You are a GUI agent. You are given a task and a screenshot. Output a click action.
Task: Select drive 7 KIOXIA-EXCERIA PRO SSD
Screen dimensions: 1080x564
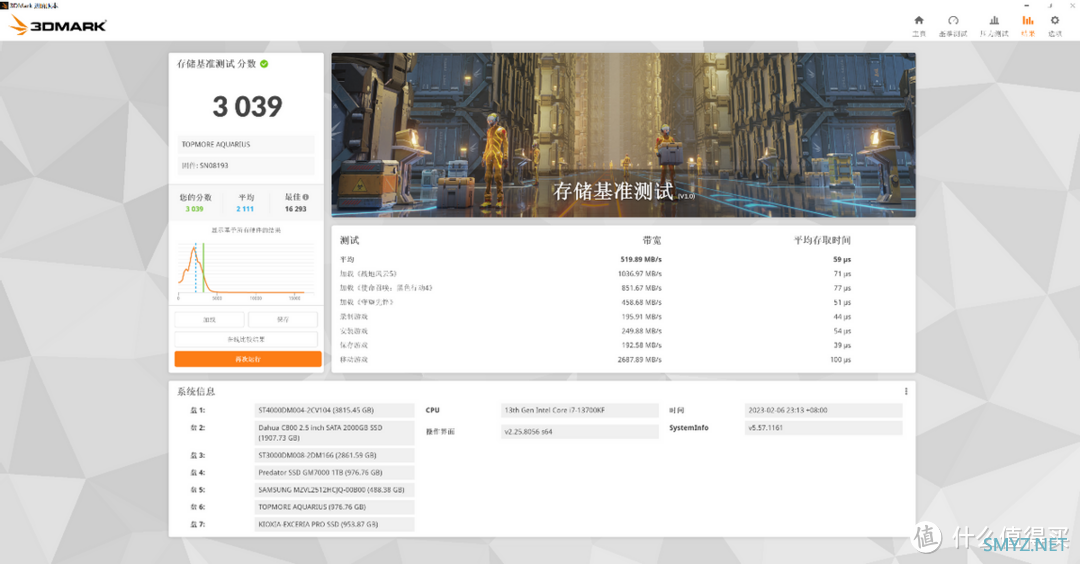click(334, 524)
